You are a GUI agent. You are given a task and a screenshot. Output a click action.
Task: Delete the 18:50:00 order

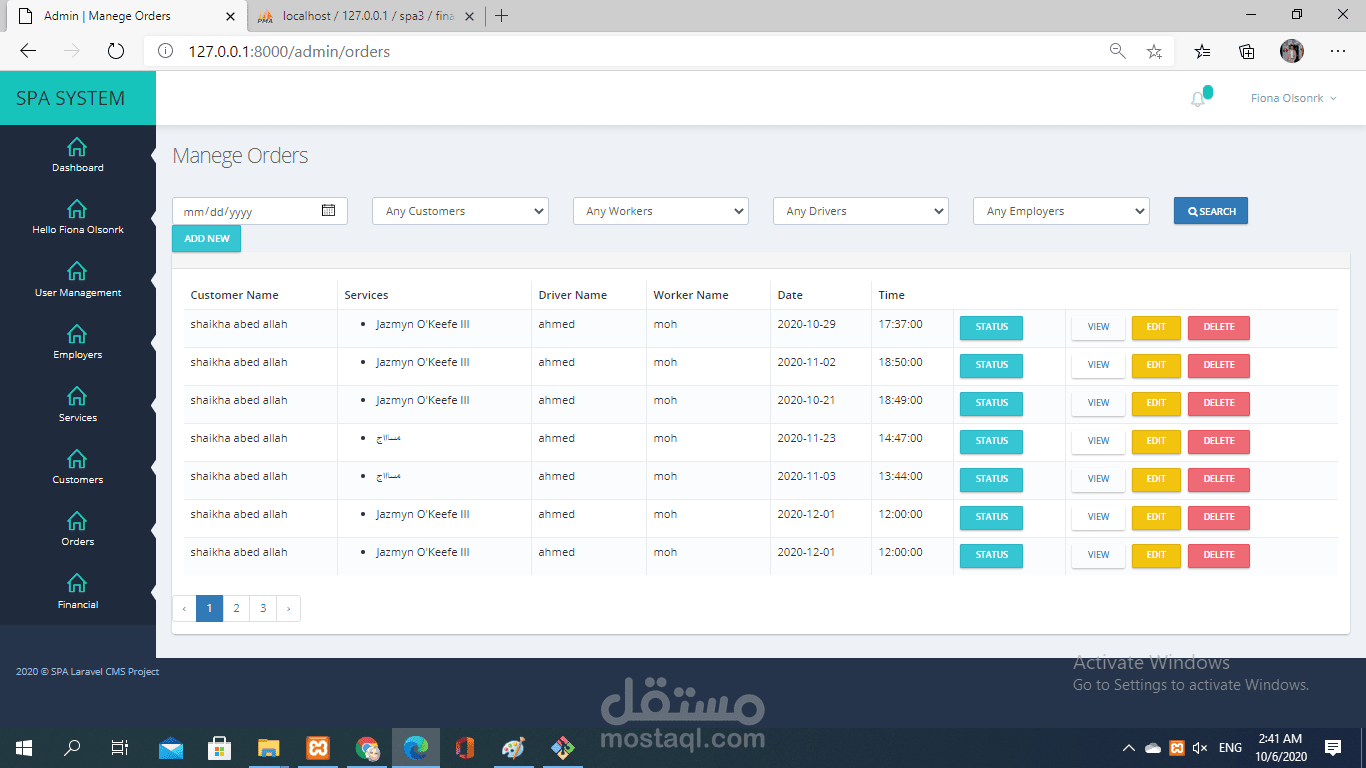click(1219, 365)
